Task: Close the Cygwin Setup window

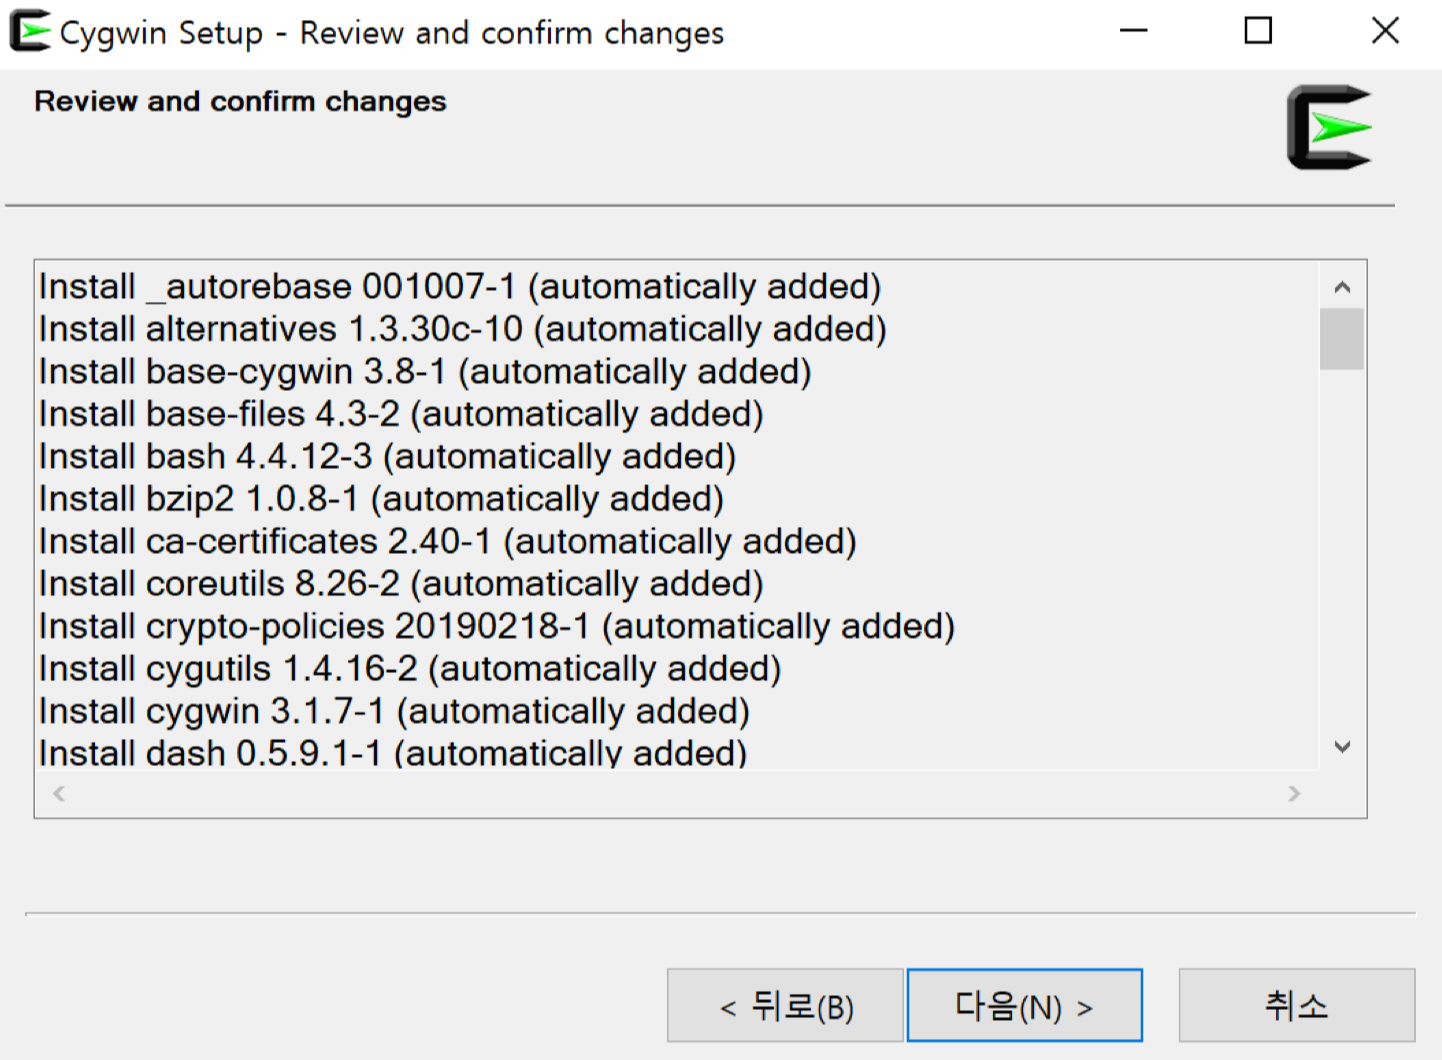Action: coord(1385,31)
